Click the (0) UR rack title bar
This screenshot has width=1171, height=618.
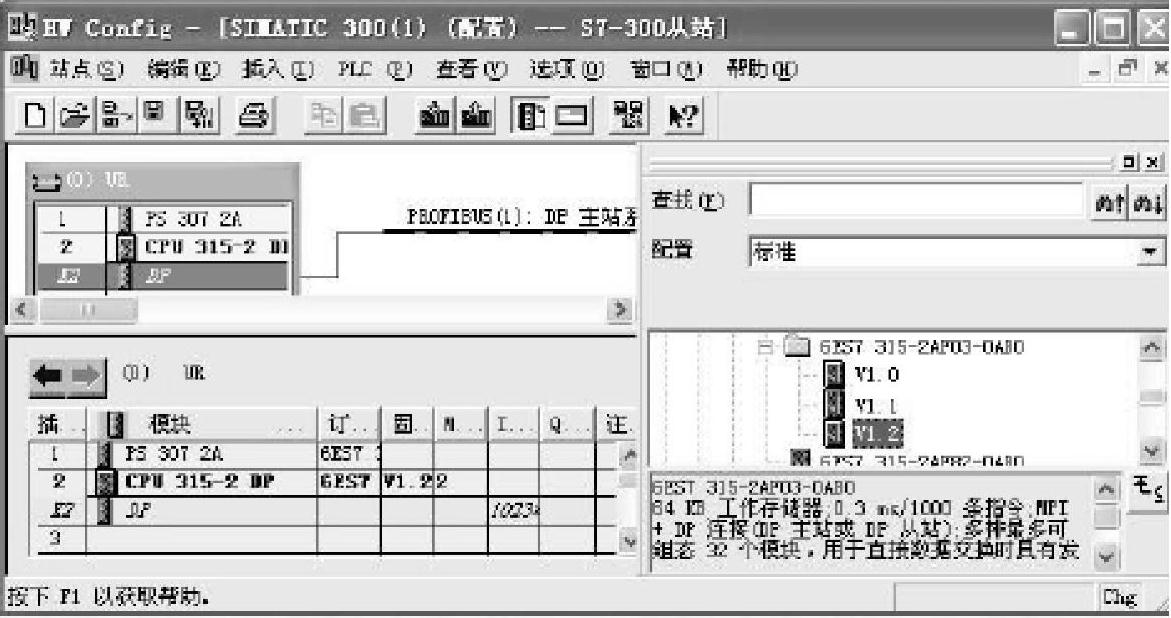tap(163, 180)
